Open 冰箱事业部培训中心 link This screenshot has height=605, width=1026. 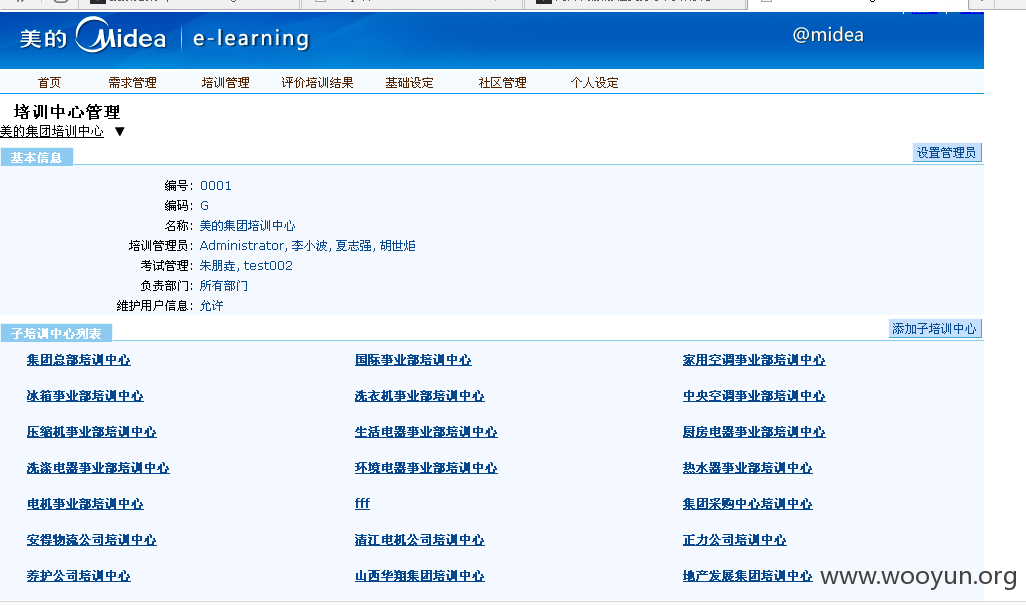tap(85, 396)
